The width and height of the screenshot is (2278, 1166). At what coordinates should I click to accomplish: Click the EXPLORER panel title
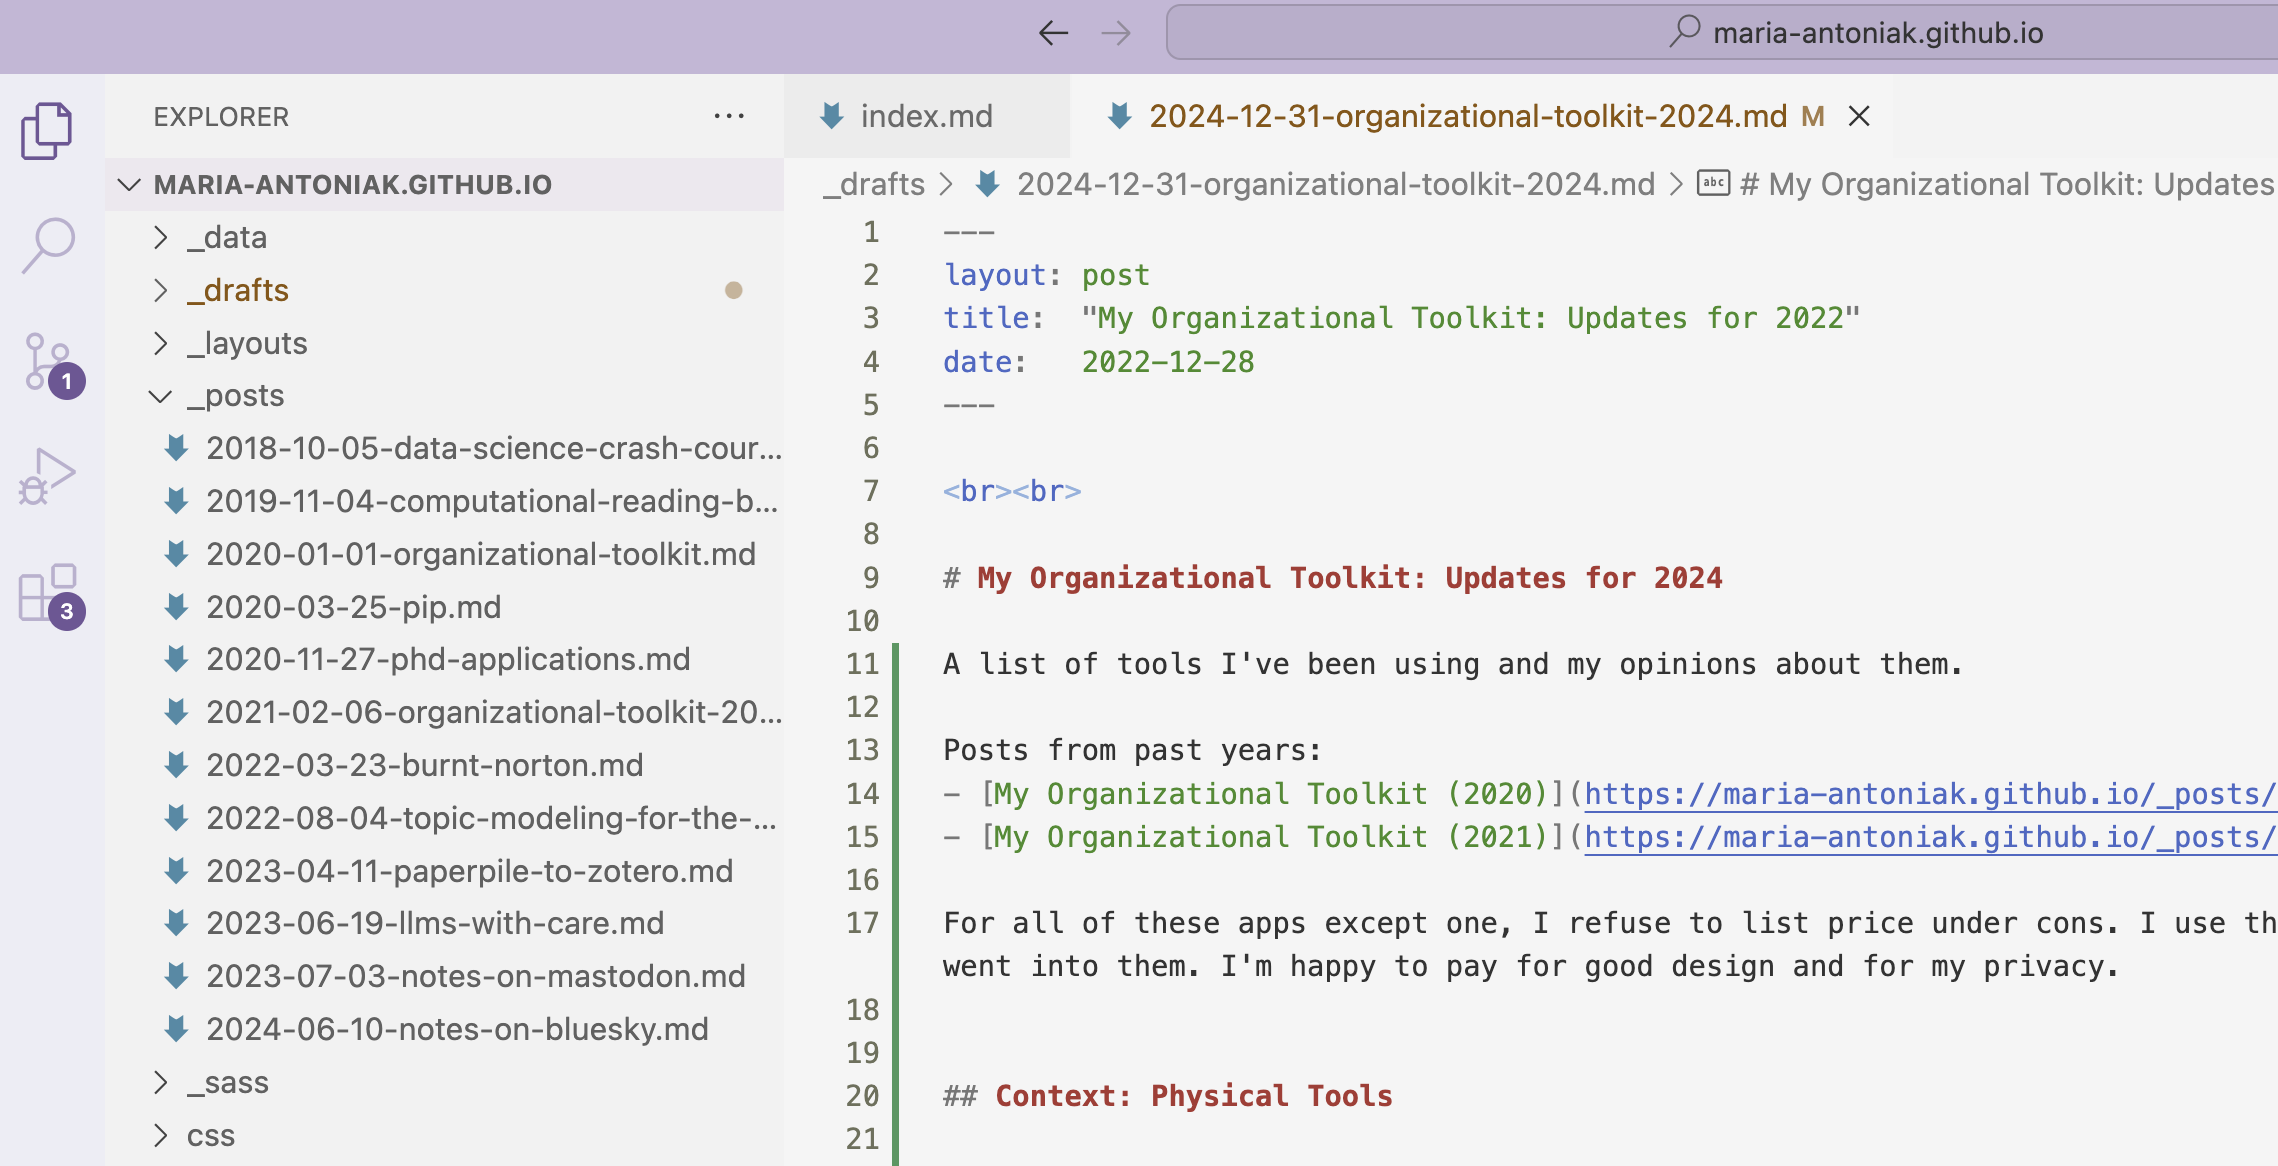tap(221, 117)
